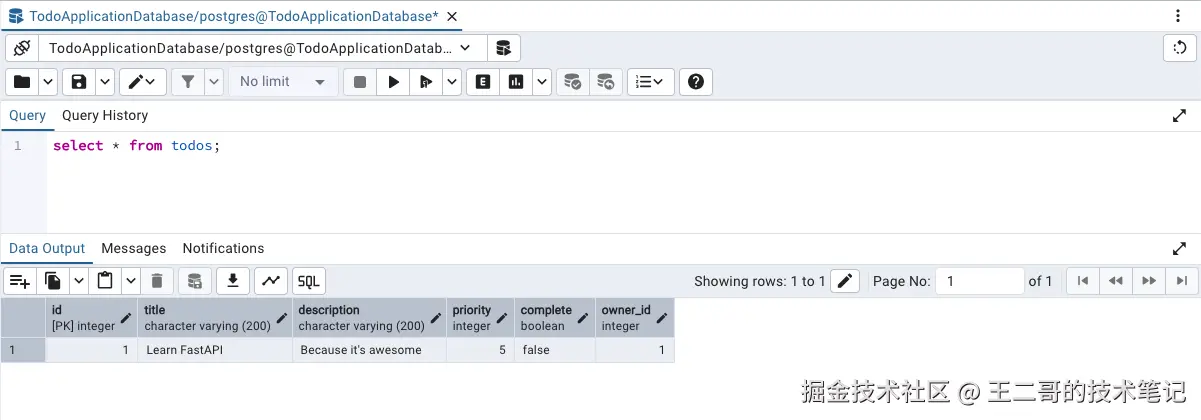Click the new query tool database icon
Viewport: 1201px width, 420px height.
point(503,48)
